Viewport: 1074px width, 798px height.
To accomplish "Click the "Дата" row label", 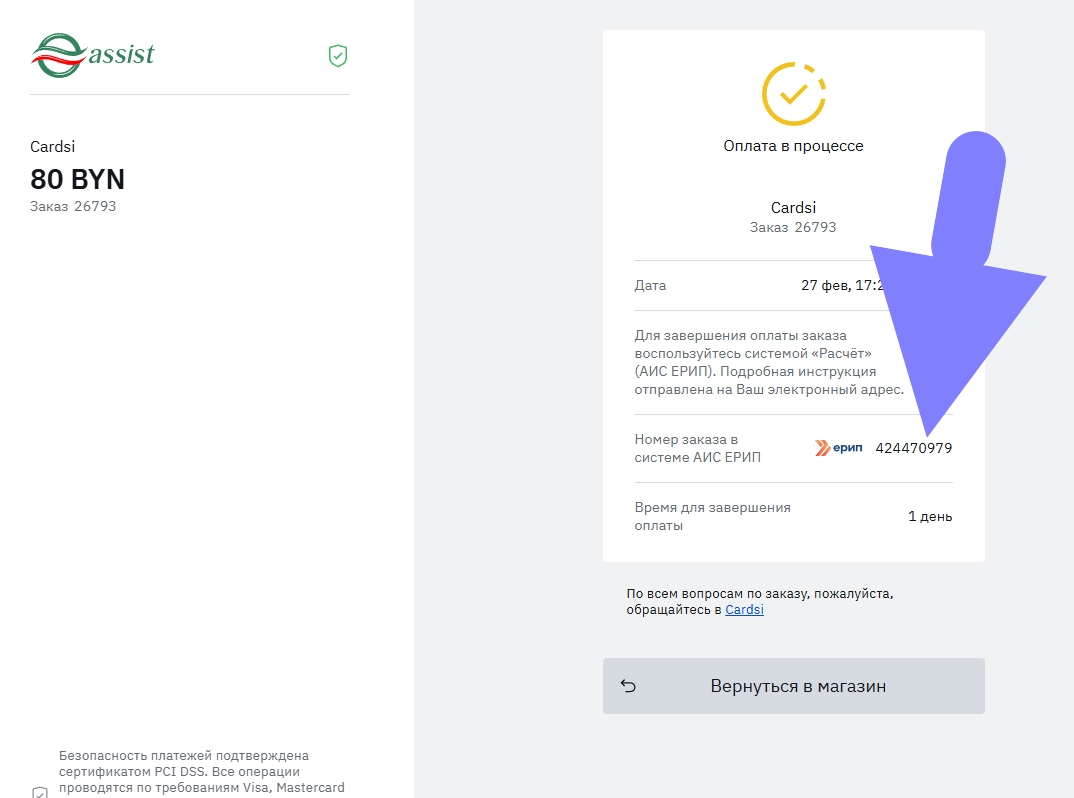I will pyautogui.click(x=650, y=285).
